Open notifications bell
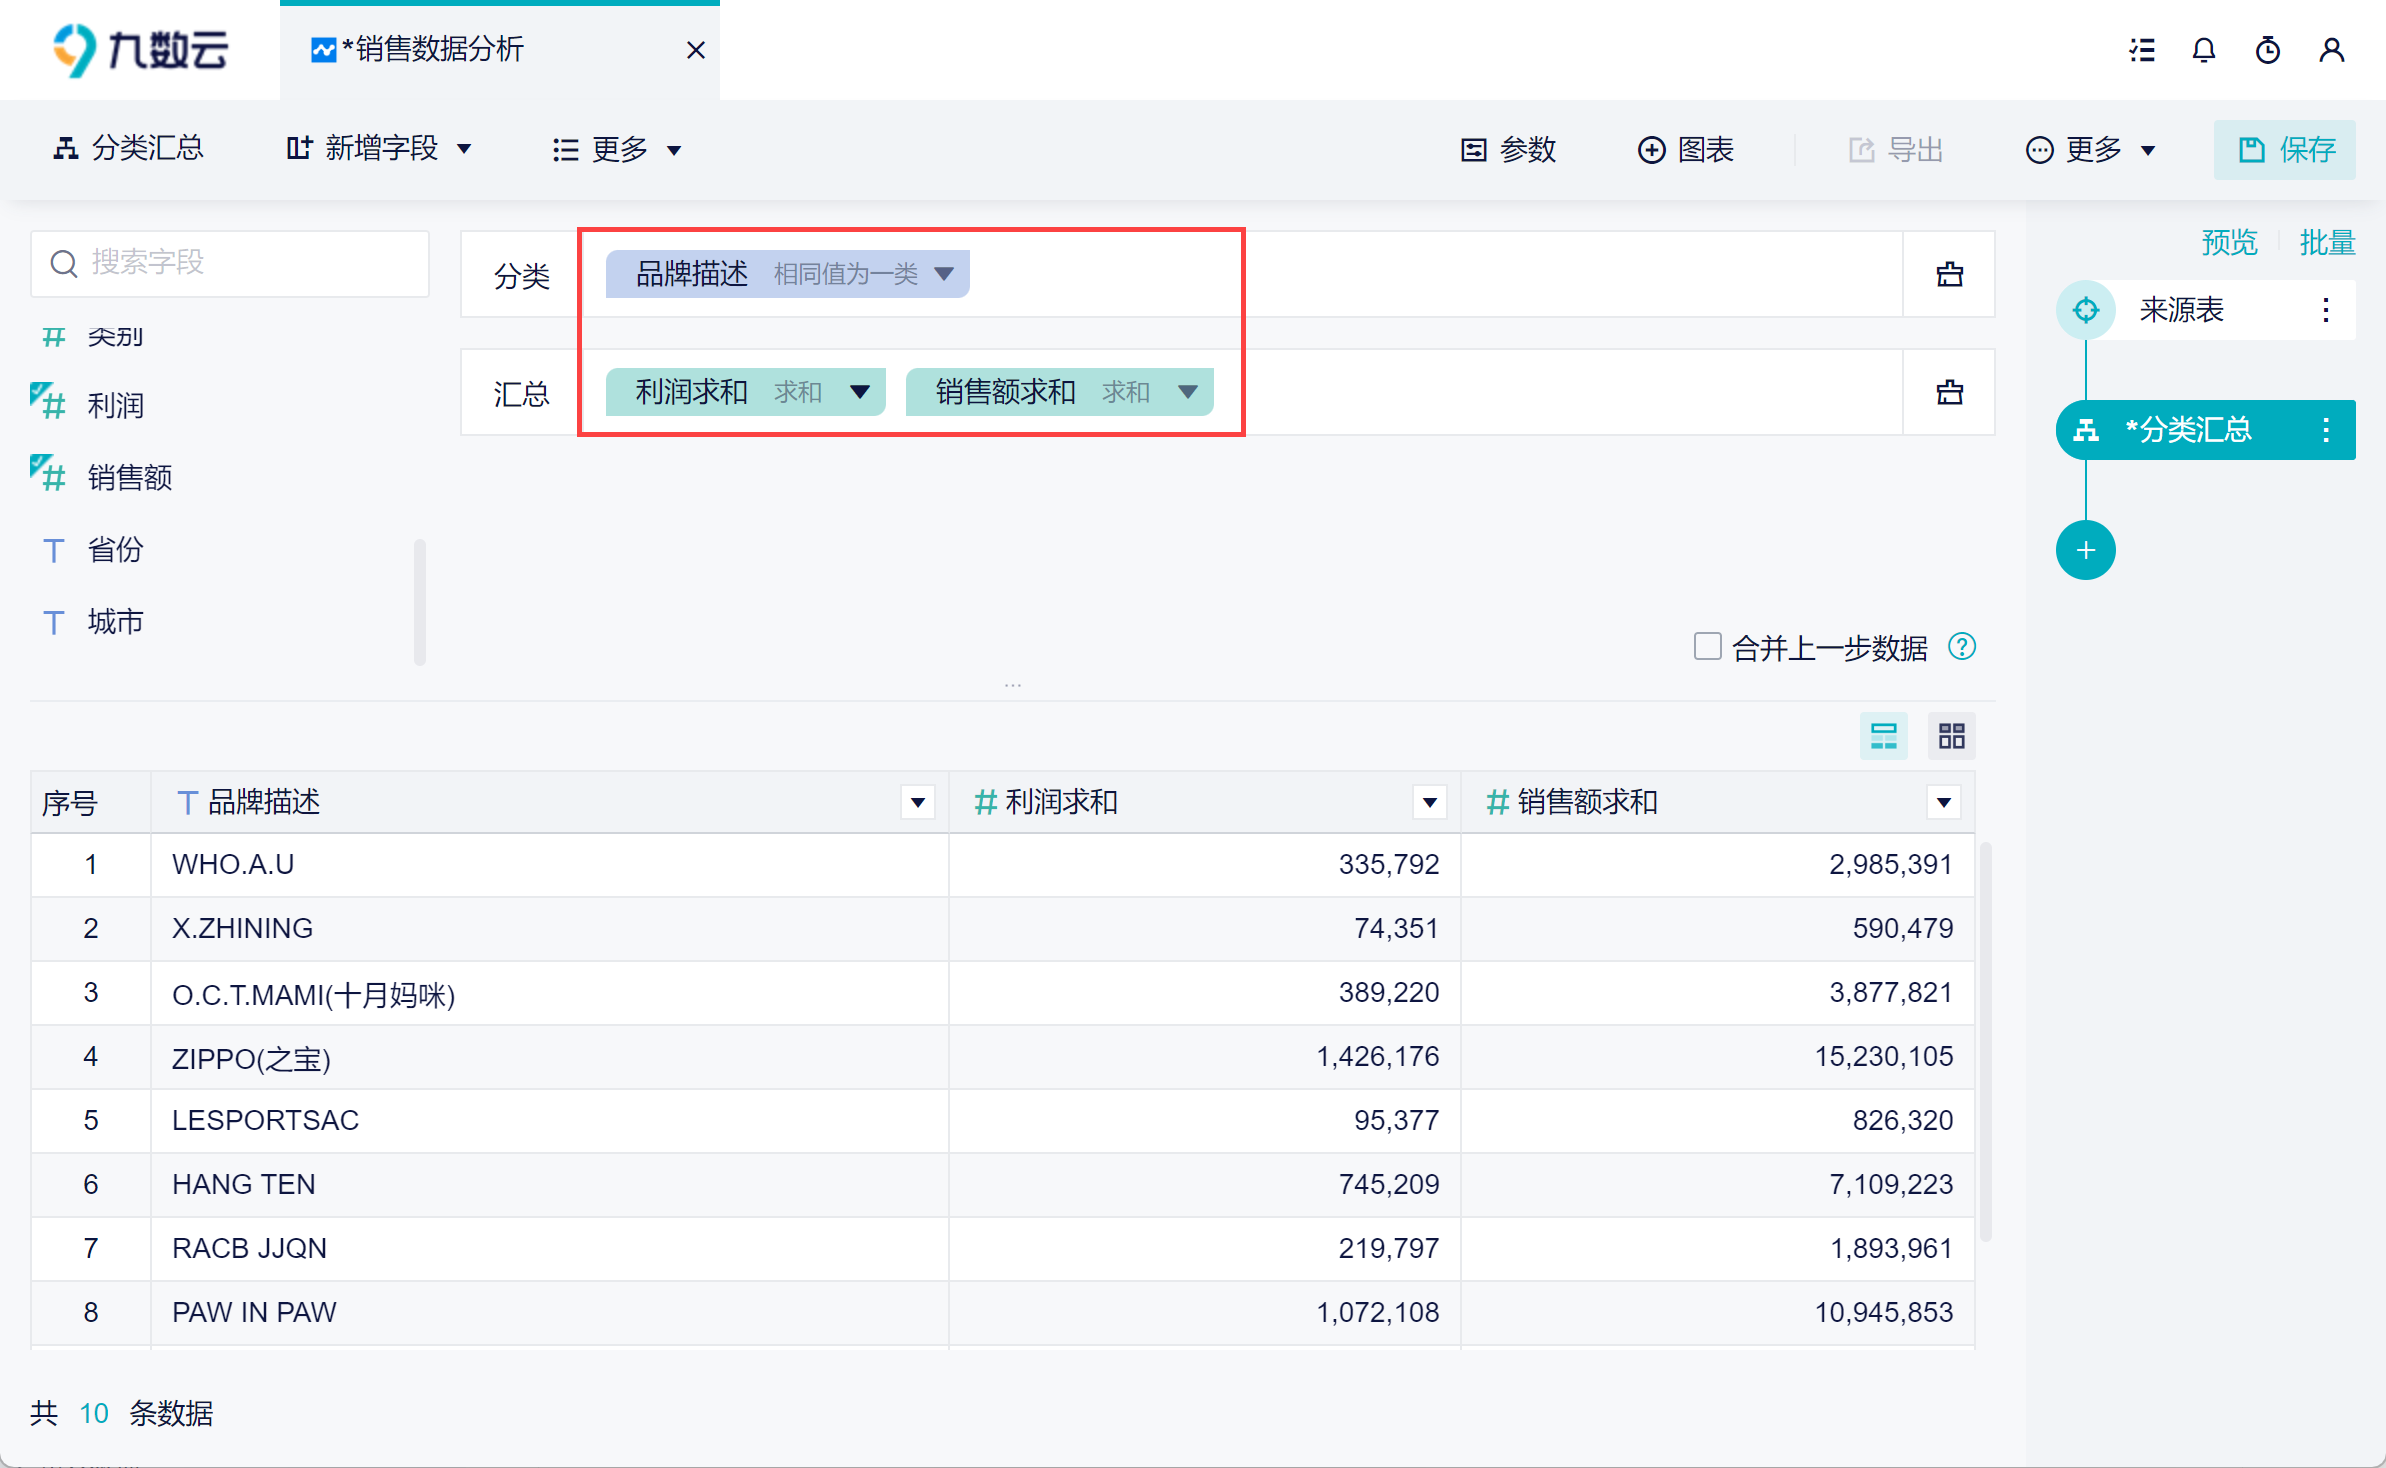Screen dimensions: 2386x1468 2204,50
